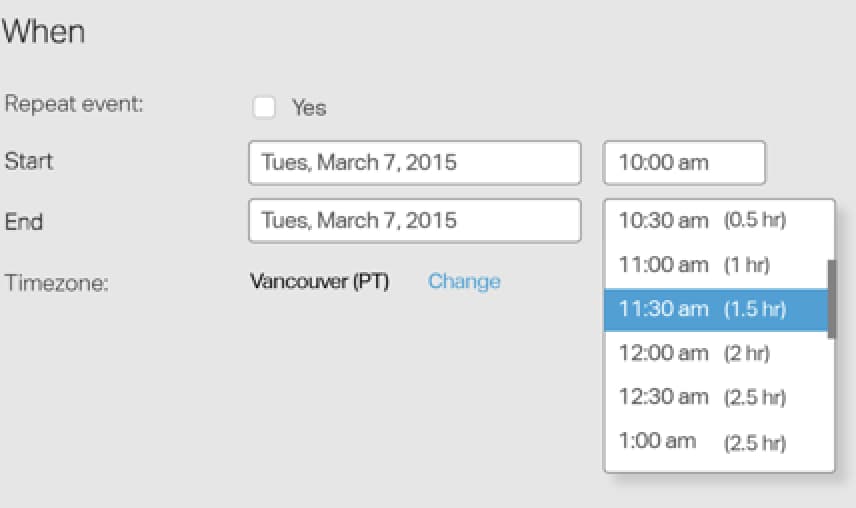Click the (0.5 hr) duration label
The height and width of the screenshot is (508, 856).
pos(755,221)
